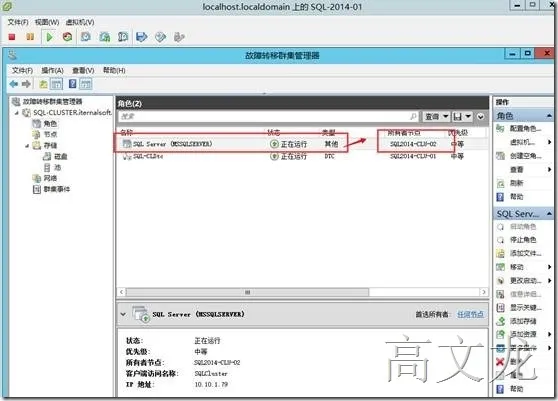The height and width of the screenshot is (401, 558).
Task: Expand the circular chevron beside query box
Action: 480,116
